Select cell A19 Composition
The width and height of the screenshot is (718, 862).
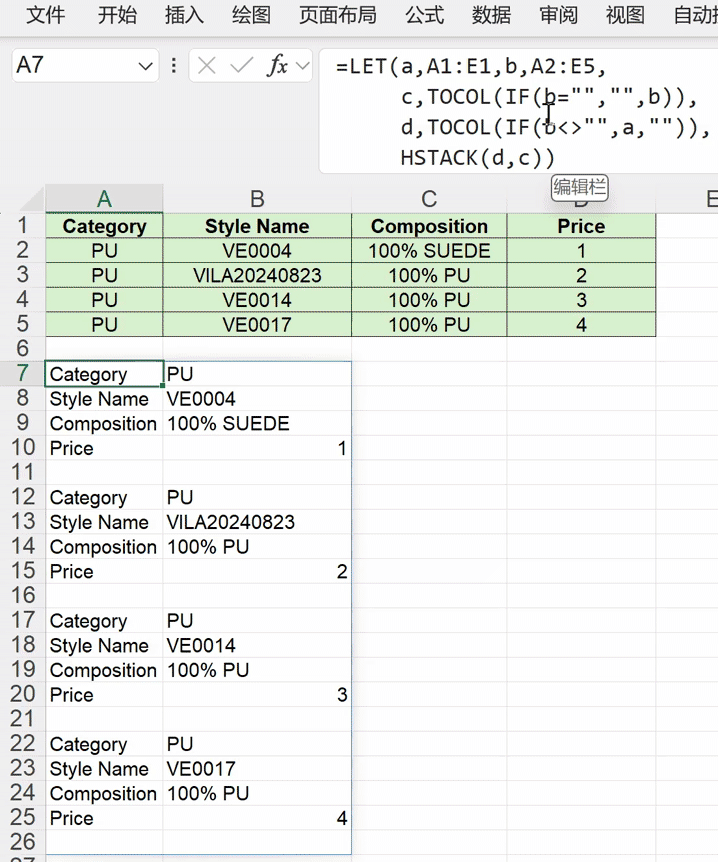click(x=104, y=670)
